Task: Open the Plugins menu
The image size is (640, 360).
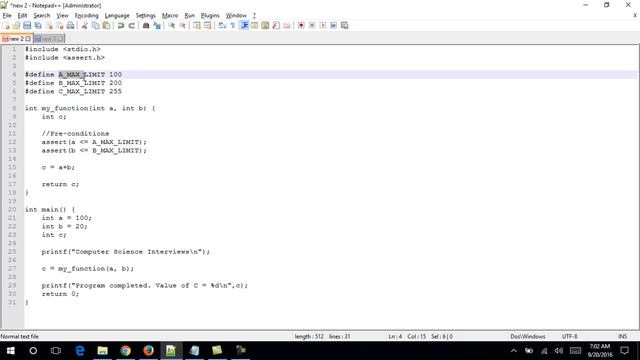Action: pyautogui.click(x=210, y=16)
